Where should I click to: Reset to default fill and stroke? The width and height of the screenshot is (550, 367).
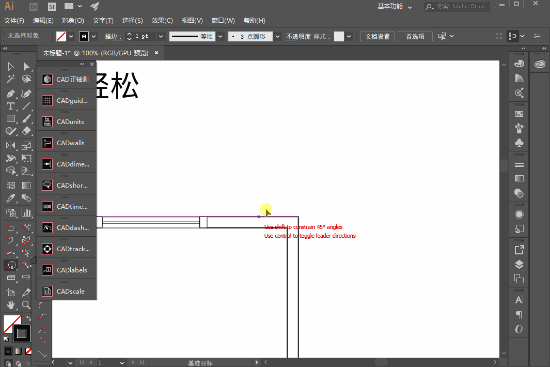[6, 339]
